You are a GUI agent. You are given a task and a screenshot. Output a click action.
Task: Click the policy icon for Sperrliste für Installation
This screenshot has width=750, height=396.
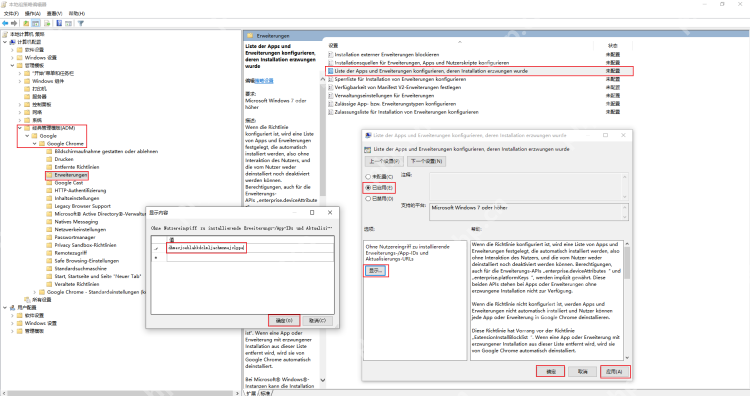(x=330, y=79)
